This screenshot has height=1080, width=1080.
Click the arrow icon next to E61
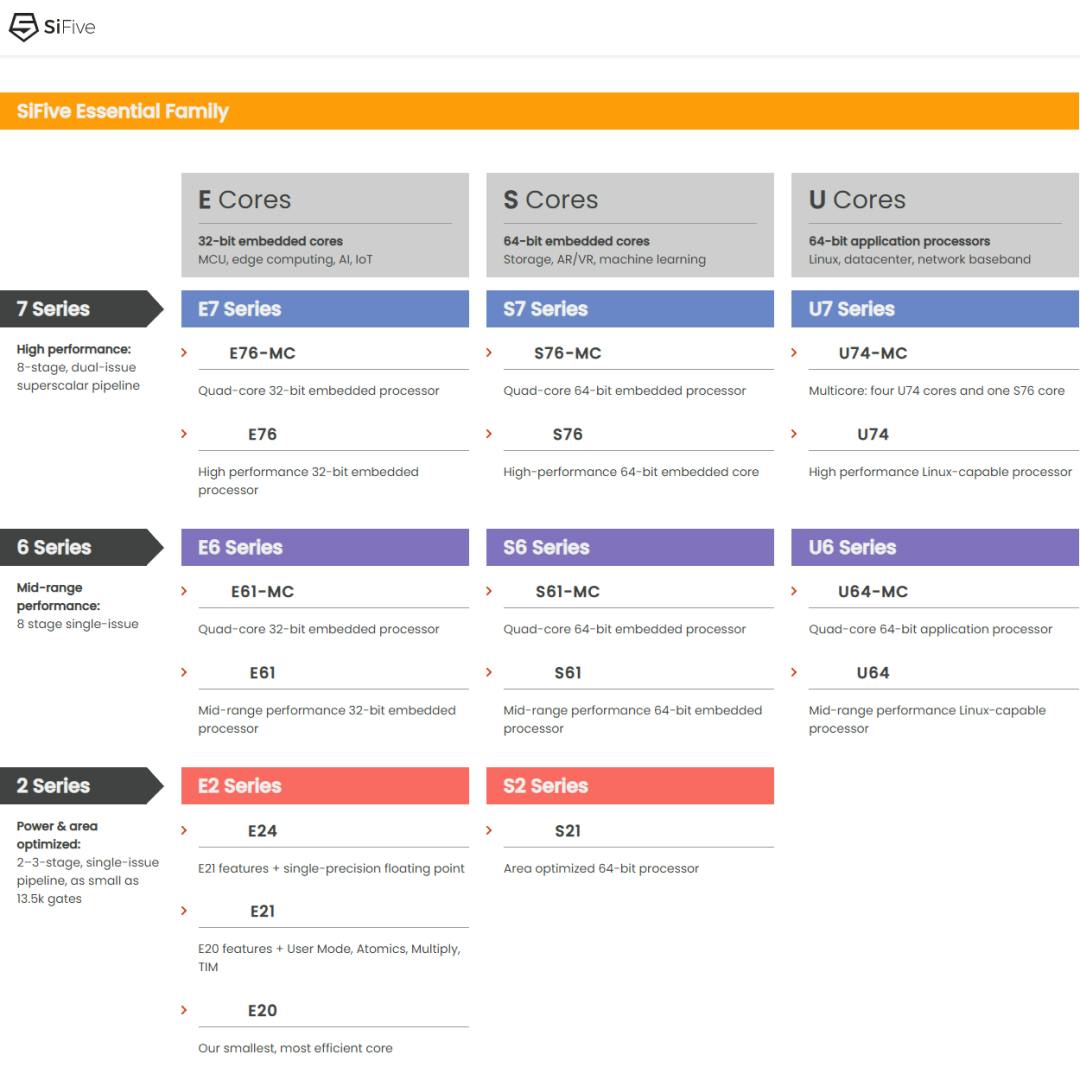click(184, 672)
